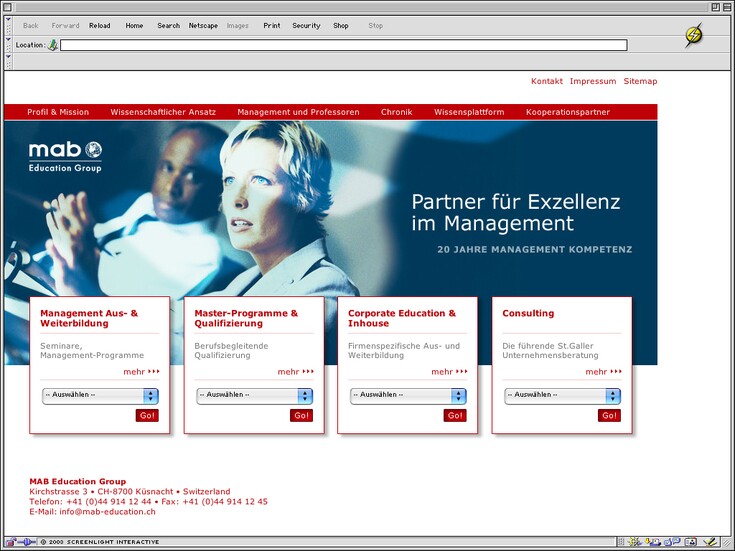Viewport: 735px width, 551px height.
Task: Open Wissenschaftlicher Ansatz in the red navigation bar
Action: [x=163, y=112]
